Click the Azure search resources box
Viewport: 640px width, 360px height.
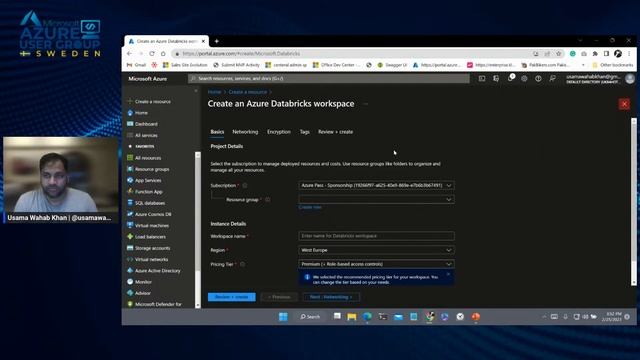click(x=329, y=78)
